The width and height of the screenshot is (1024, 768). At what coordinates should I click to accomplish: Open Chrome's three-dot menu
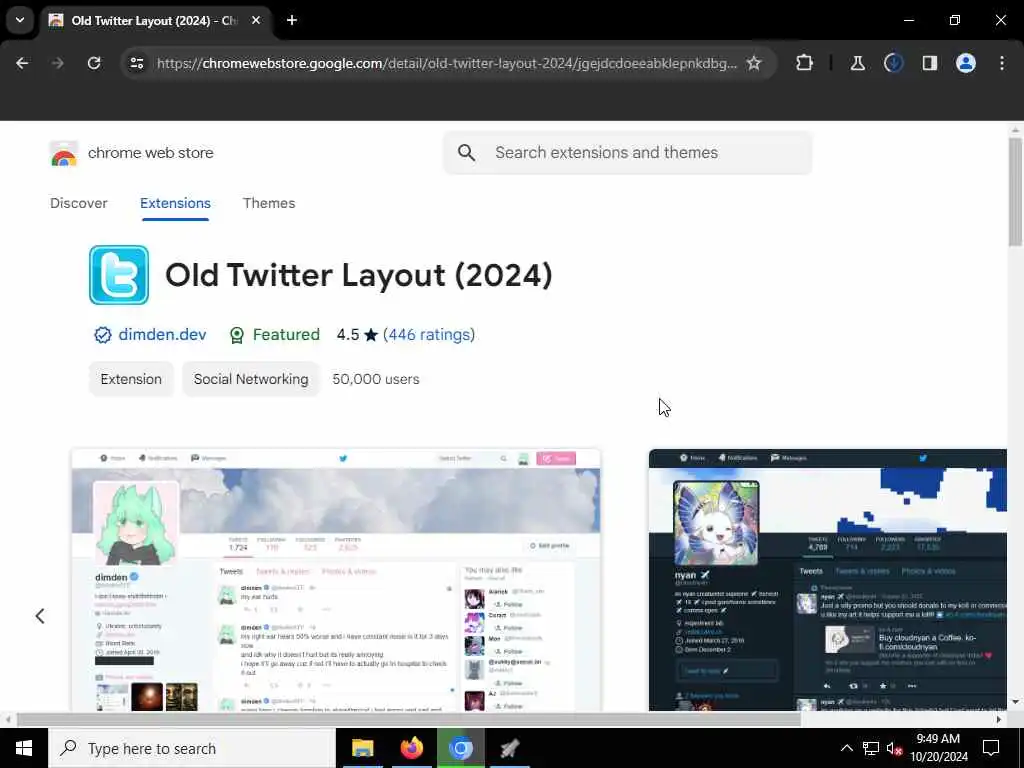1002,63
